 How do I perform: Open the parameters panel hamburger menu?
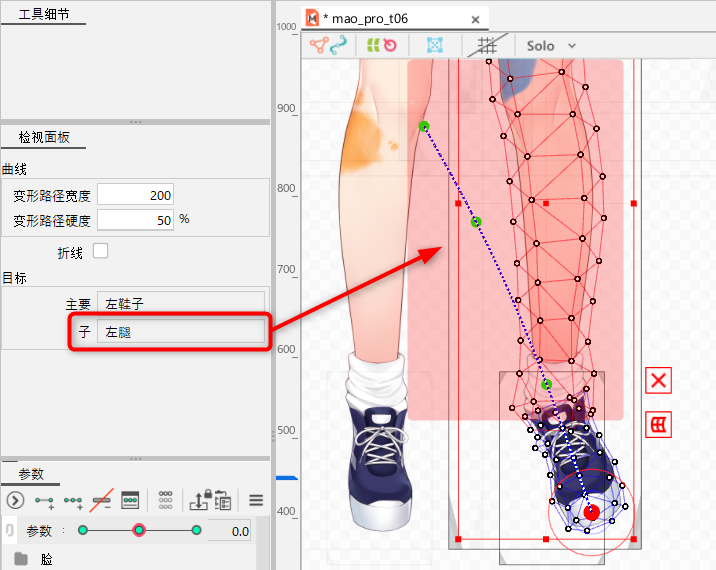point(256,500)
